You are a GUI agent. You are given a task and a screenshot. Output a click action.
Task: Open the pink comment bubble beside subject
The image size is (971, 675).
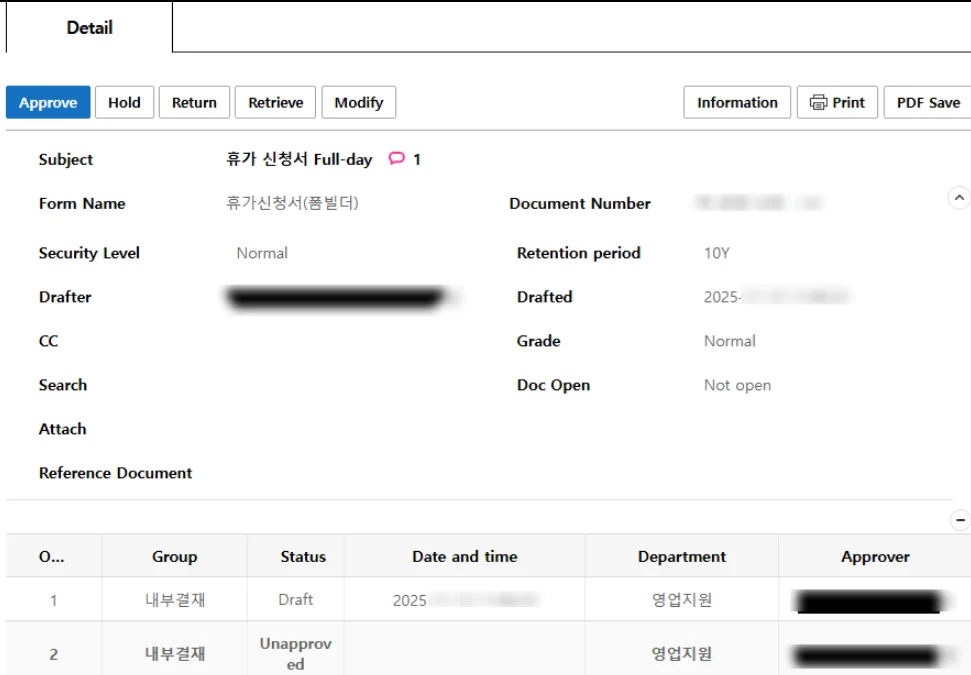(397, 159)
